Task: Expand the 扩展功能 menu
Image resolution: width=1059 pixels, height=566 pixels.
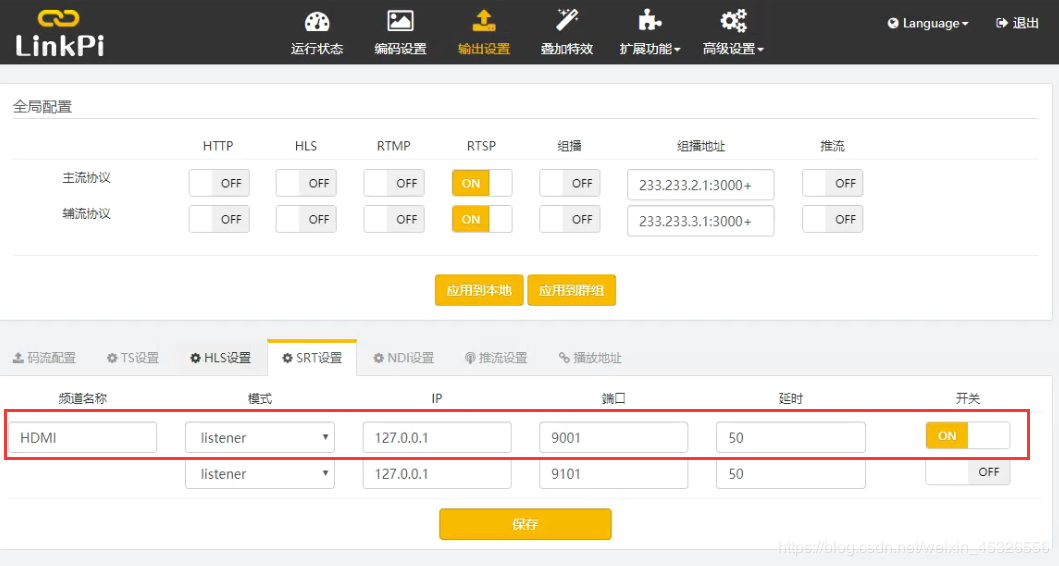Action: (650, 49)
